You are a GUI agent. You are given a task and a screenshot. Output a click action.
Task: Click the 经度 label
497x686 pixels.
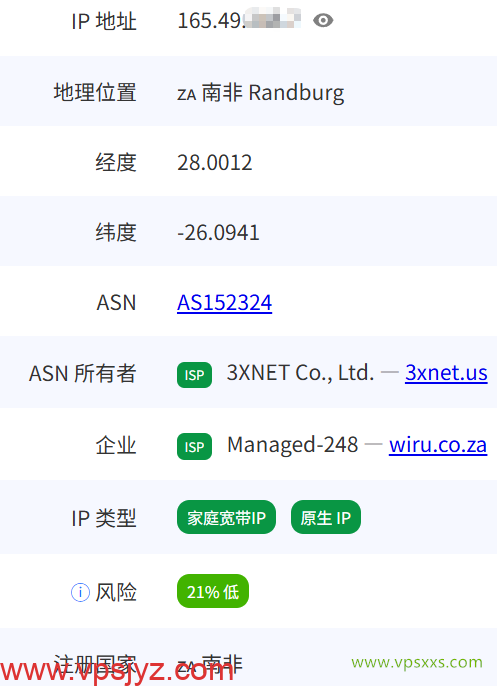tap(116, 162)
